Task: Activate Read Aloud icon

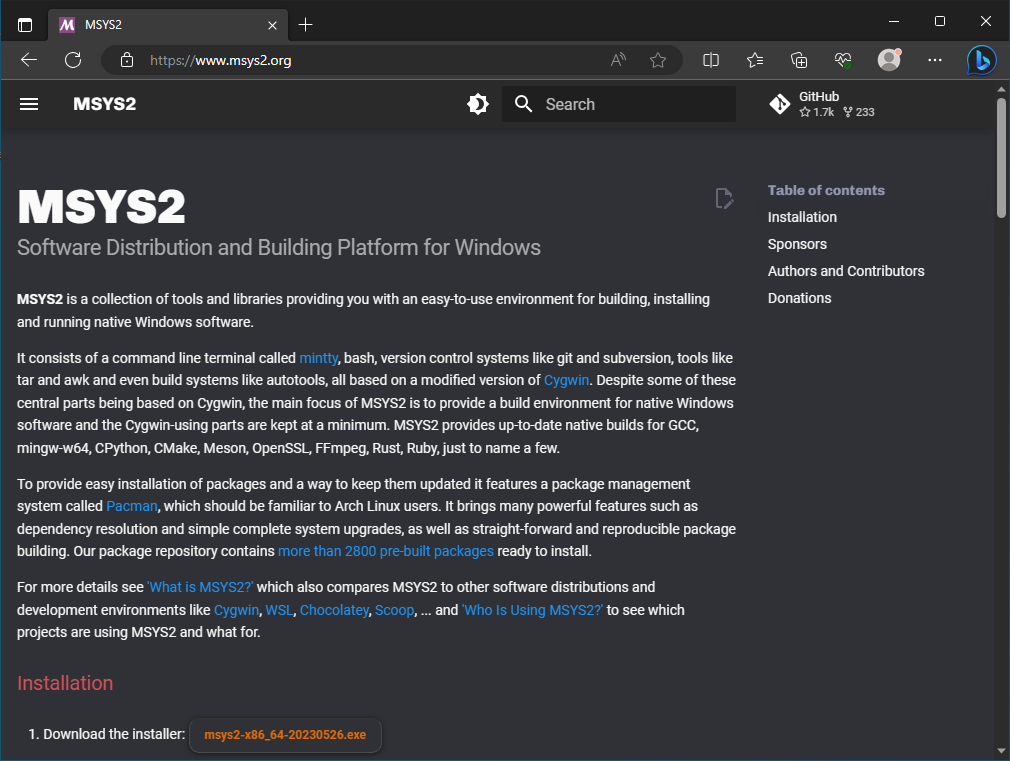Action: [618, 60]
